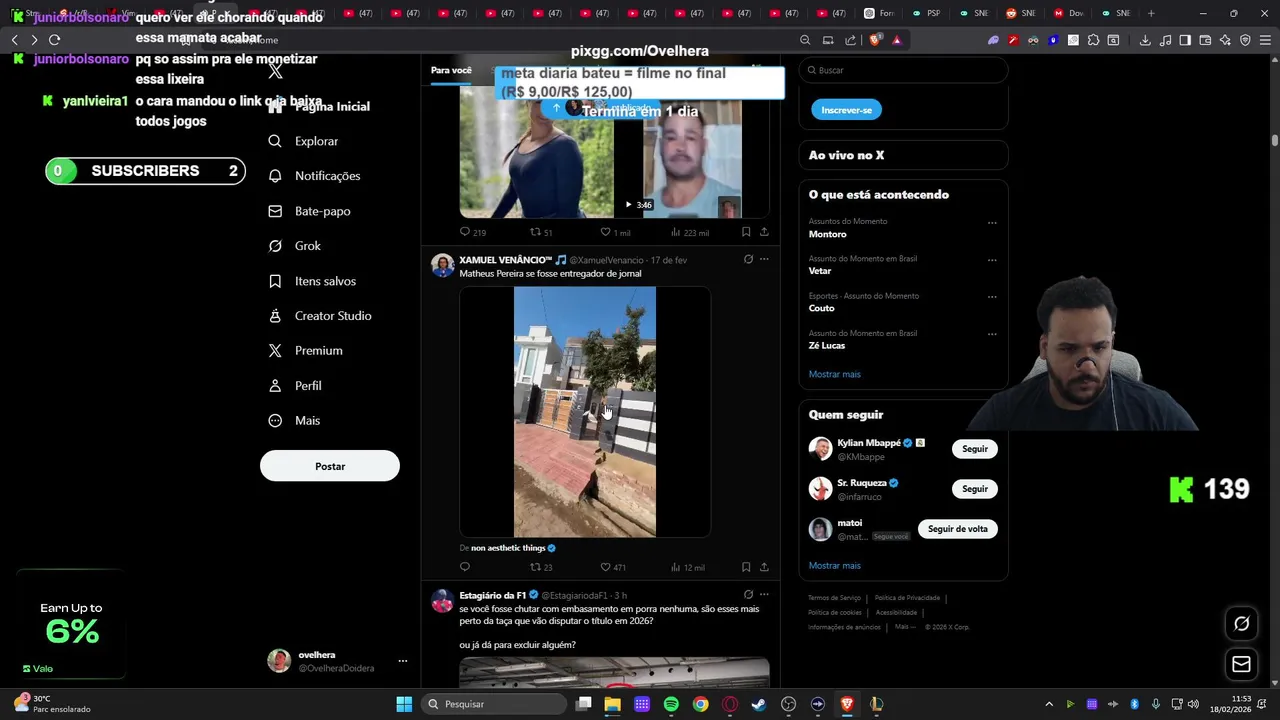The image size is (1280, 720).
Task: Open the Couto trending topic
Action: point(822,308)
